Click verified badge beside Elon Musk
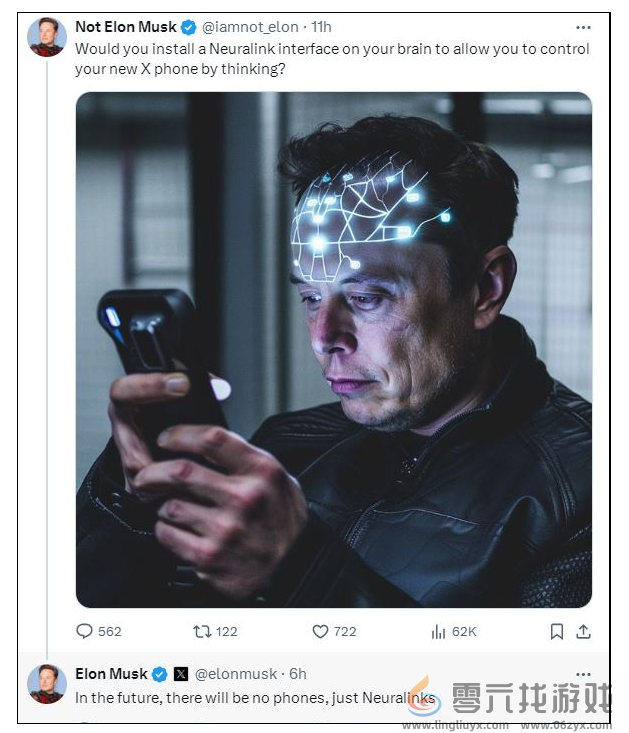Viewport: 629px width, 733px height. click(159, 674)
